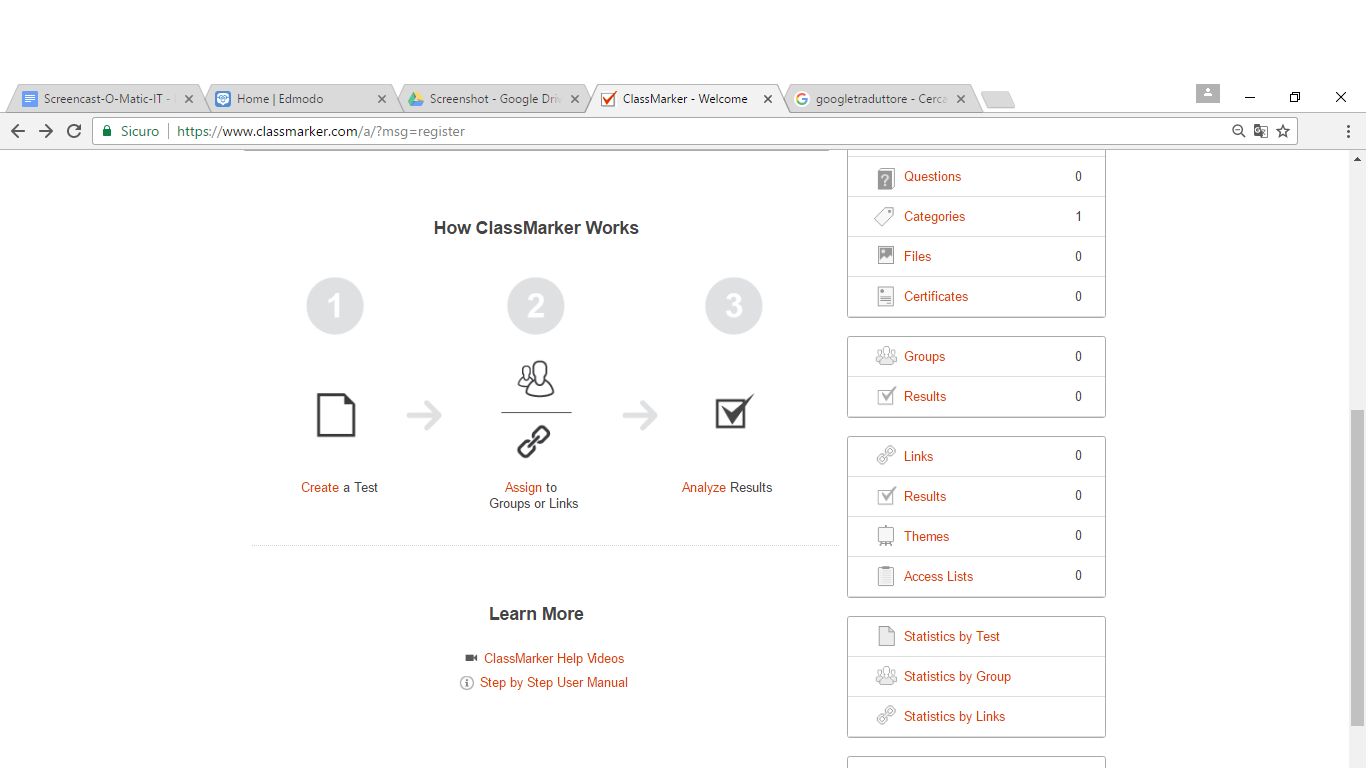Open the Categories link
Viewport: 1366px width, 768px height.
pyautogui.click(x=934, y=217)
